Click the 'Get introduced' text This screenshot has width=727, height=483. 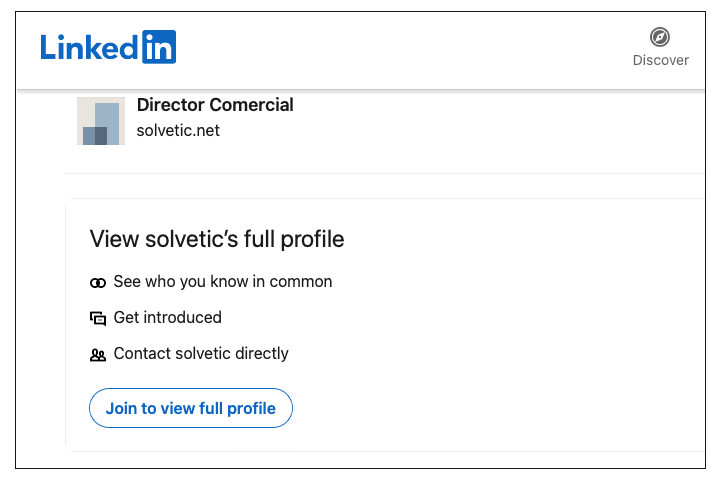168,317
